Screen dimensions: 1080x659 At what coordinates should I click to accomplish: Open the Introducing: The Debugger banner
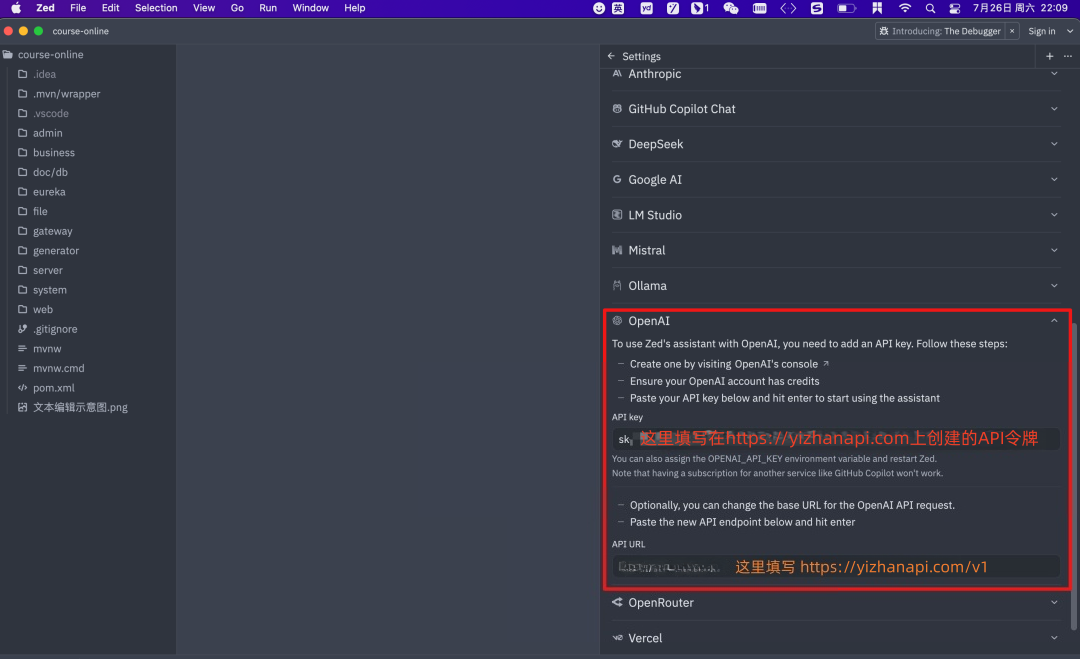(940, 31)
